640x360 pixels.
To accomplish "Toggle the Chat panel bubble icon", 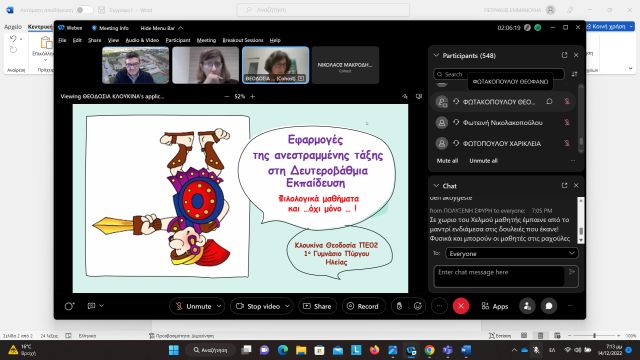I will (x=549, y=306).
